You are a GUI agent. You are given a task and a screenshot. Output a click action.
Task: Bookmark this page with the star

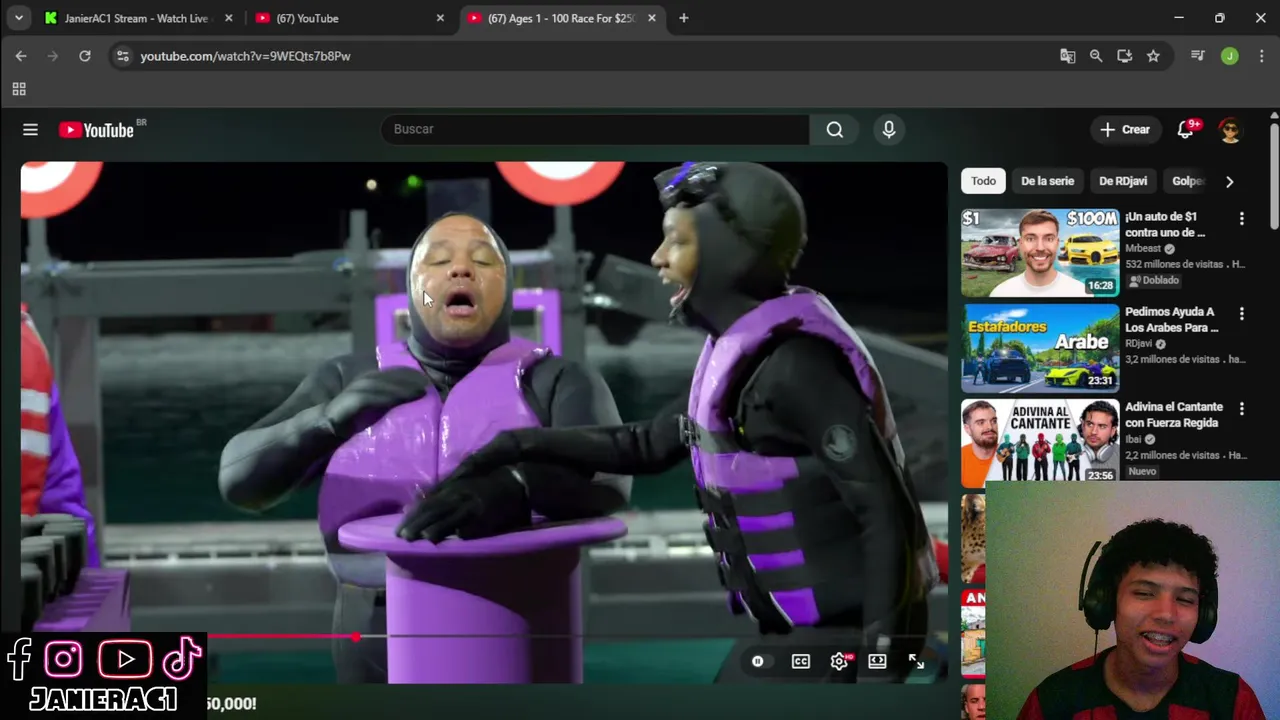point(1153,56)
